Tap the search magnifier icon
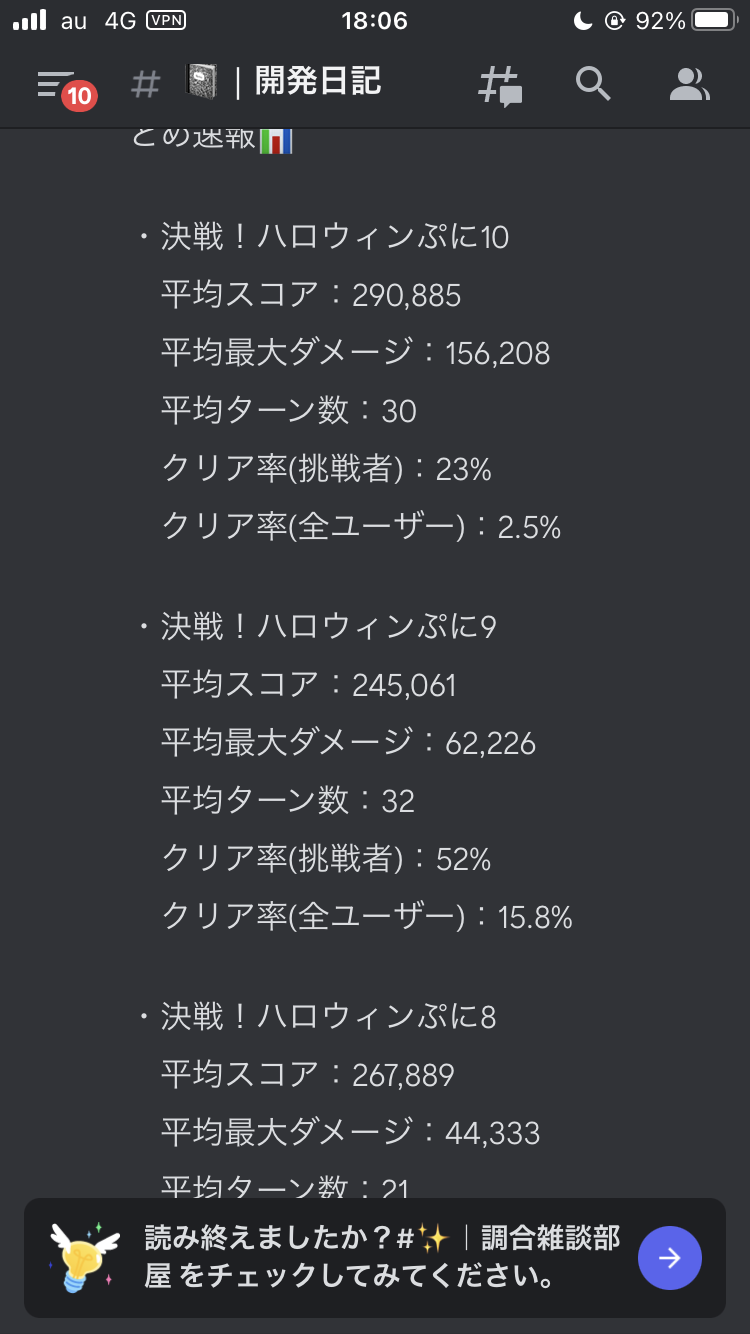 (593, 85)
